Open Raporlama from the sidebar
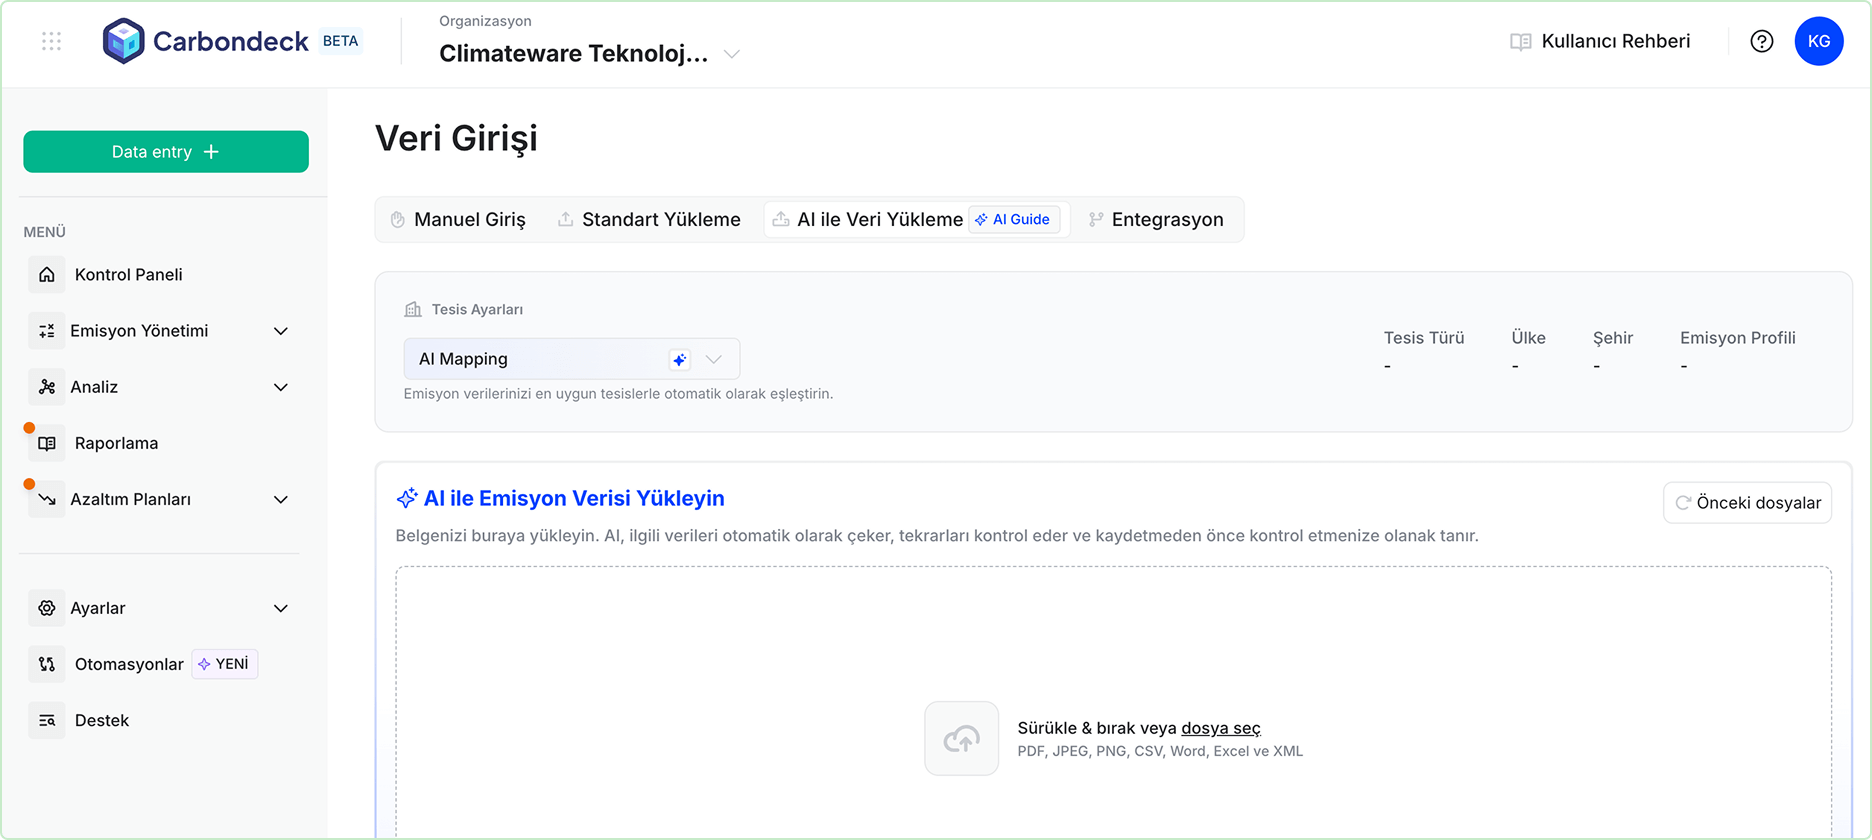 [x=116, y=443]
